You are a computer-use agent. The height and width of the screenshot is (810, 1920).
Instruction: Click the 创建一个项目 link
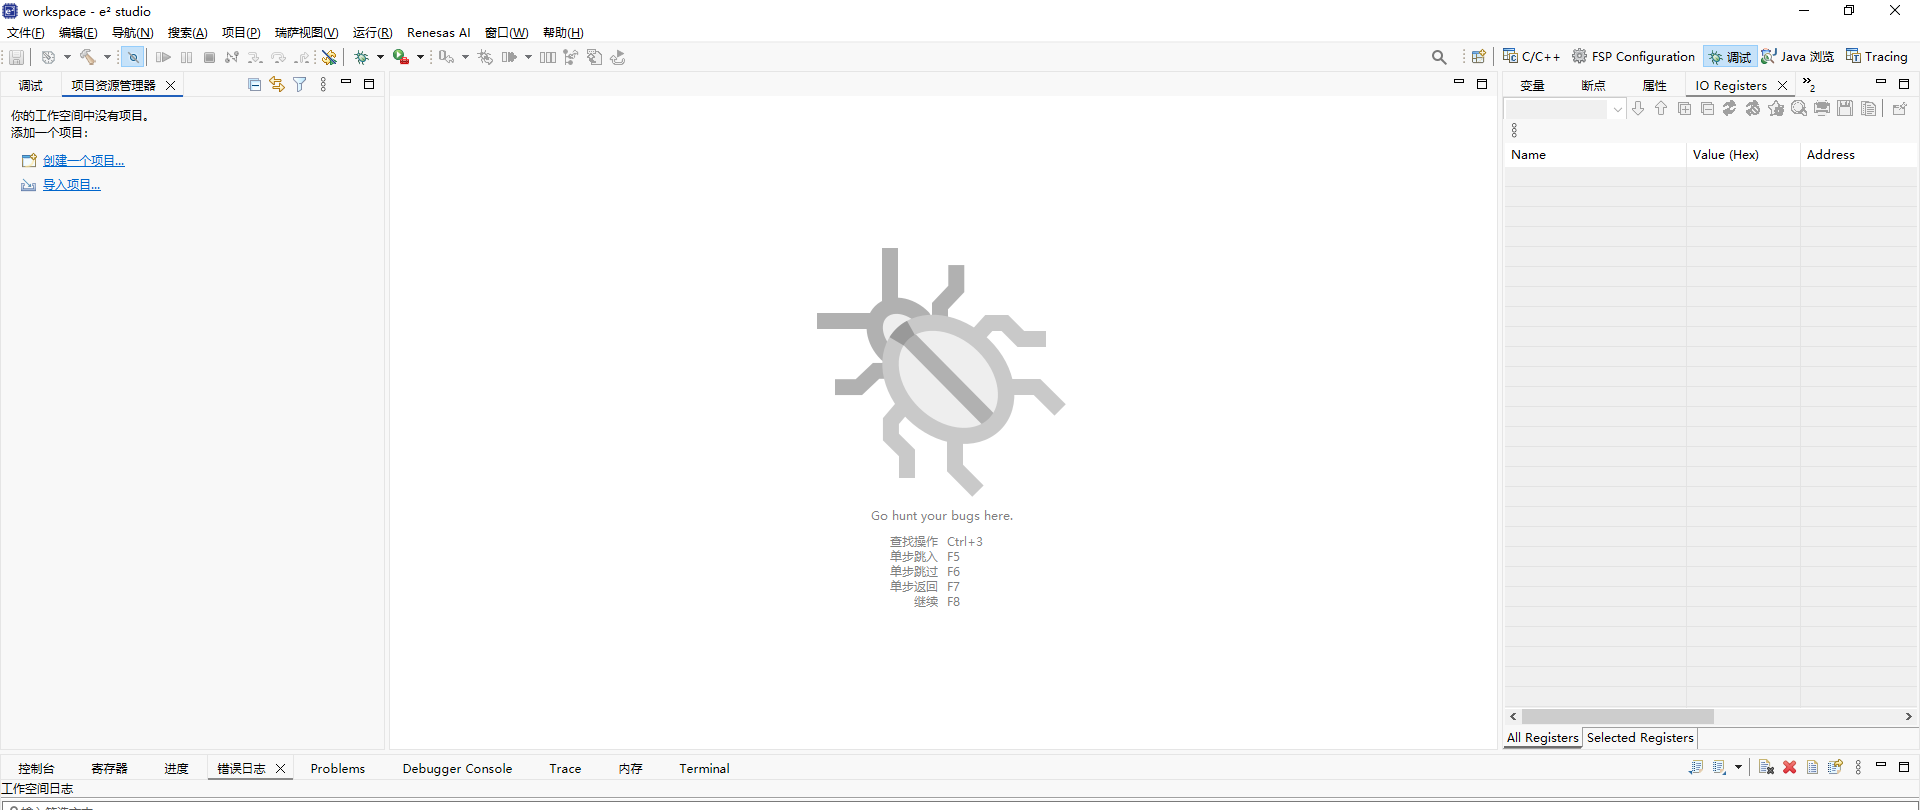[83, 160]
